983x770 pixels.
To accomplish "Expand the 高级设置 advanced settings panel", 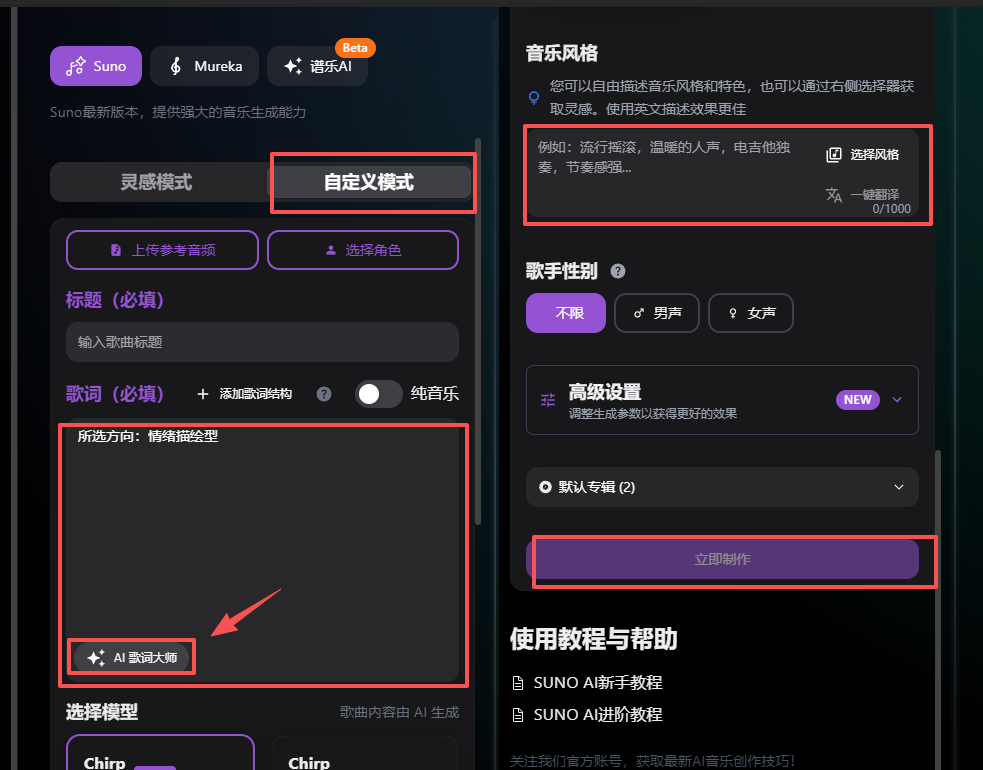I will pos(722,400).
